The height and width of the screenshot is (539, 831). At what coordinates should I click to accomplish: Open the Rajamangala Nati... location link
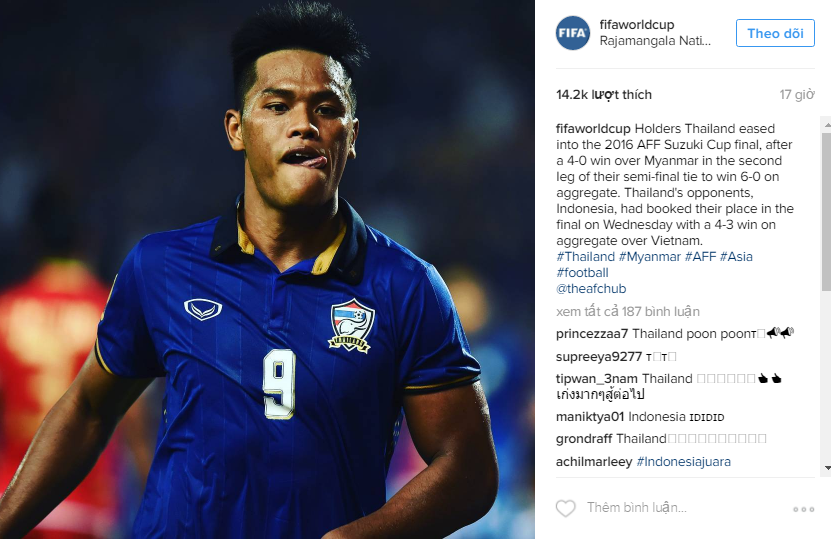(x=655, y=41)
